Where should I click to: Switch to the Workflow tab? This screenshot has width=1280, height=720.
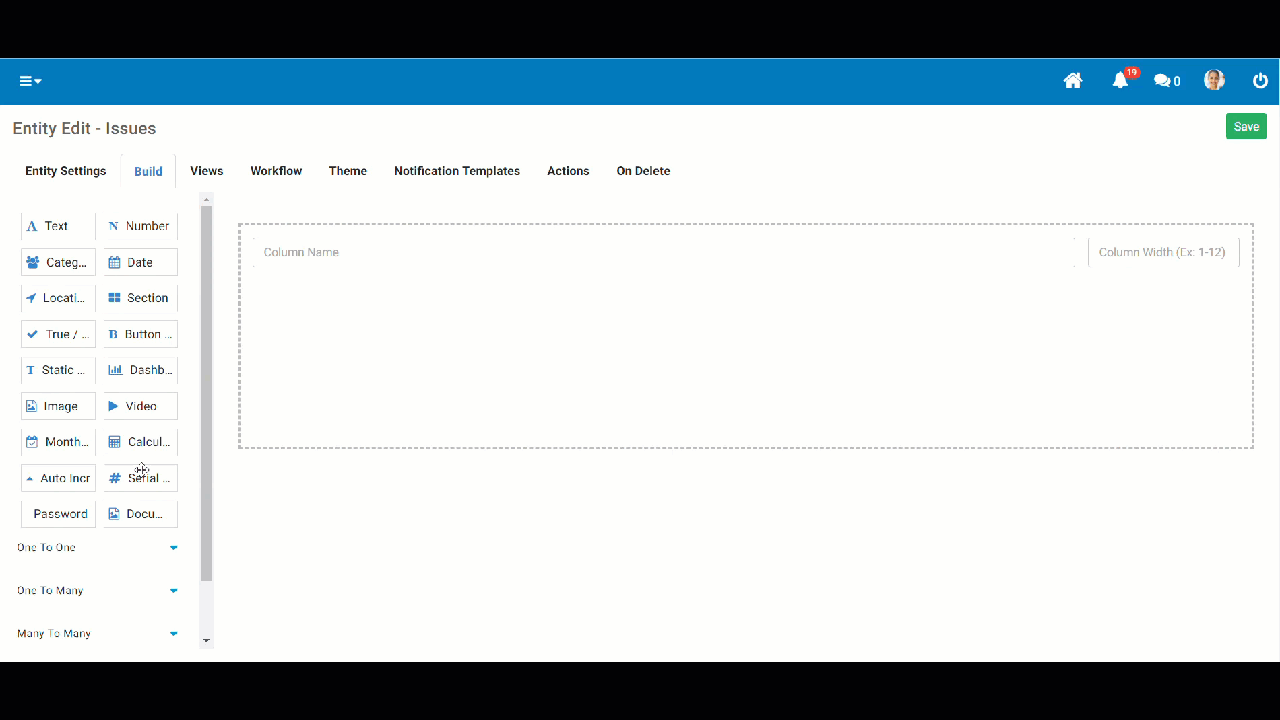pos(276,171)
